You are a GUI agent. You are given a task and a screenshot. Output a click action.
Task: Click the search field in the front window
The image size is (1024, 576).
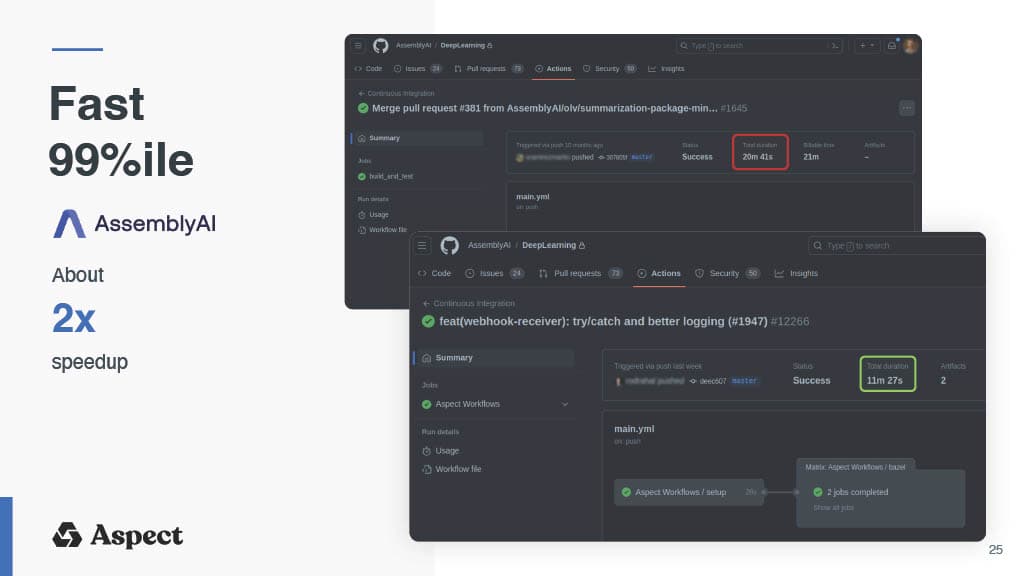pos(895,246)
